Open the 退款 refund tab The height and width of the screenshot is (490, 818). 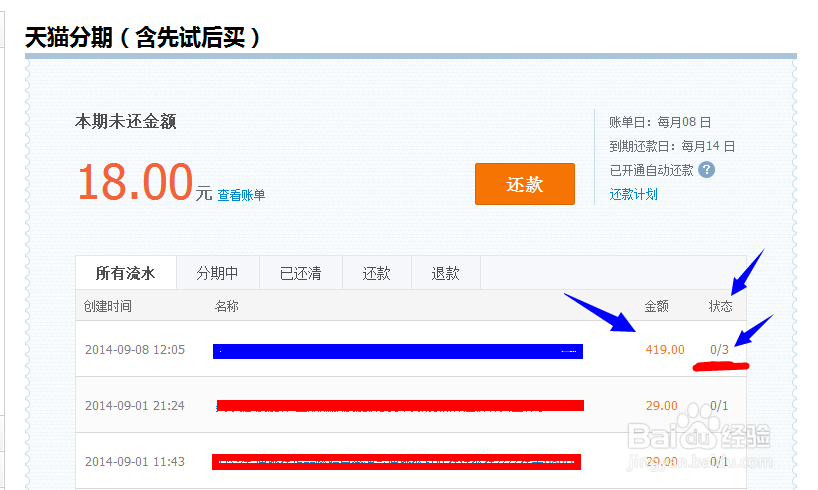point(446,273)
